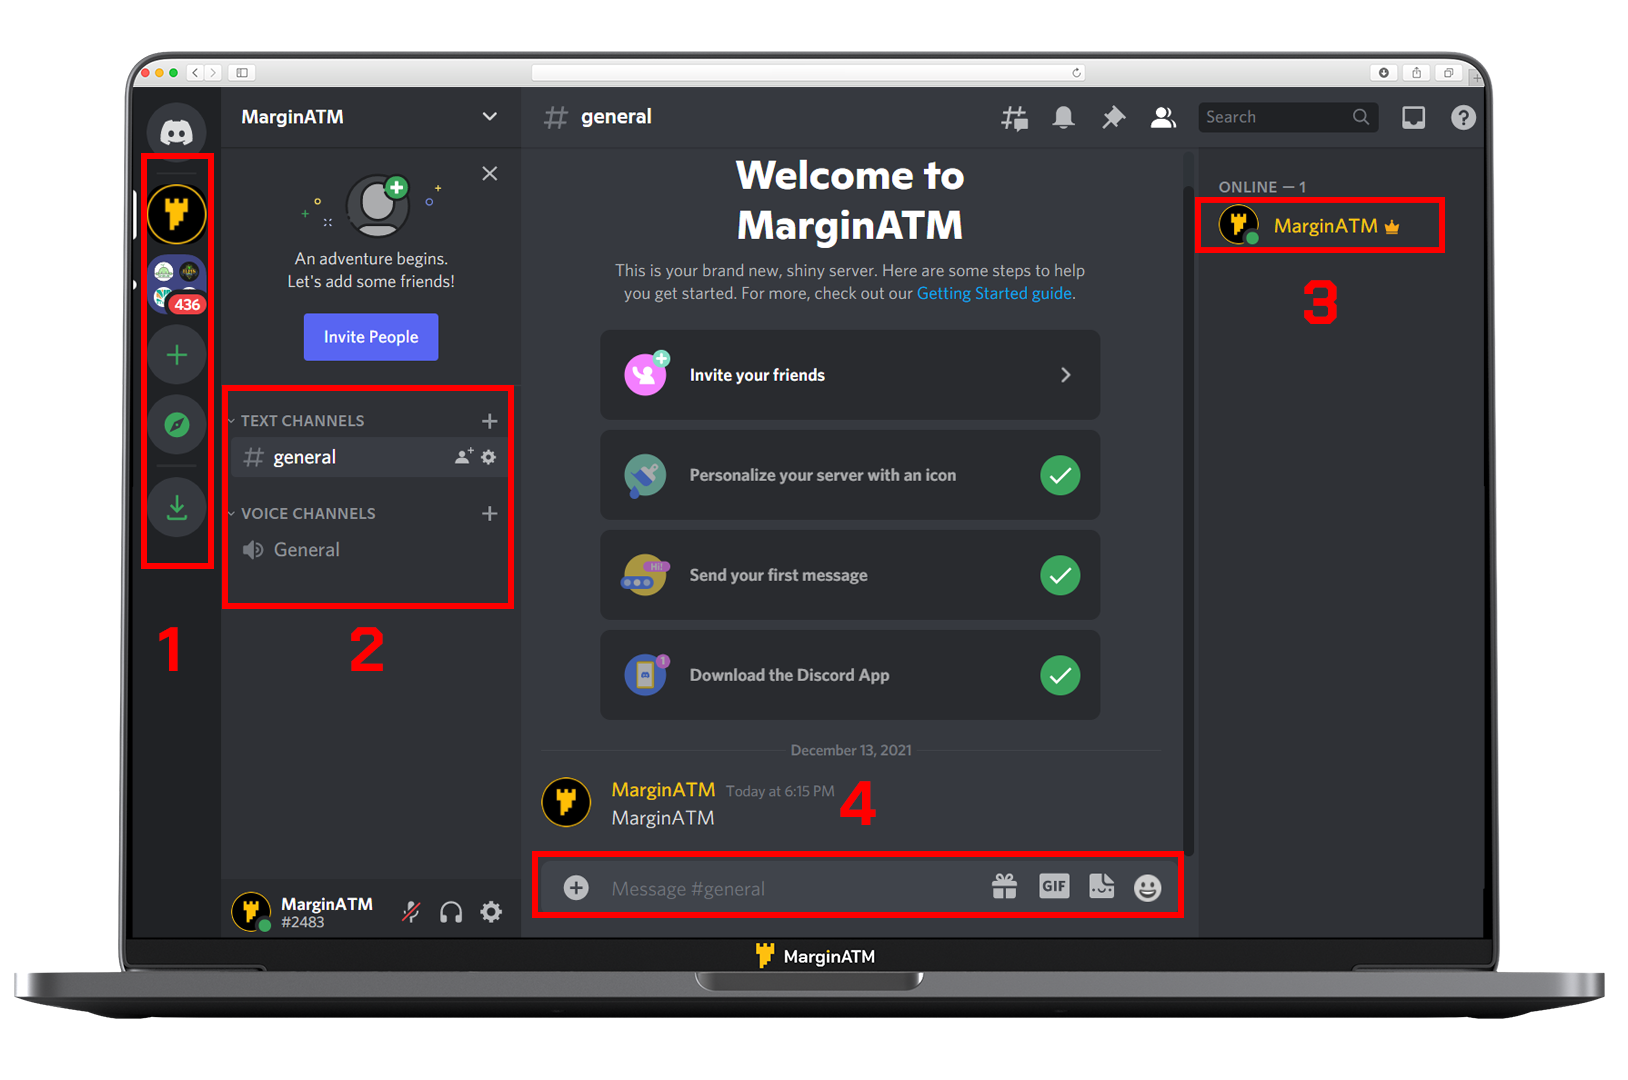Click the Search input field
1628x1080 pixels.
1288,117
